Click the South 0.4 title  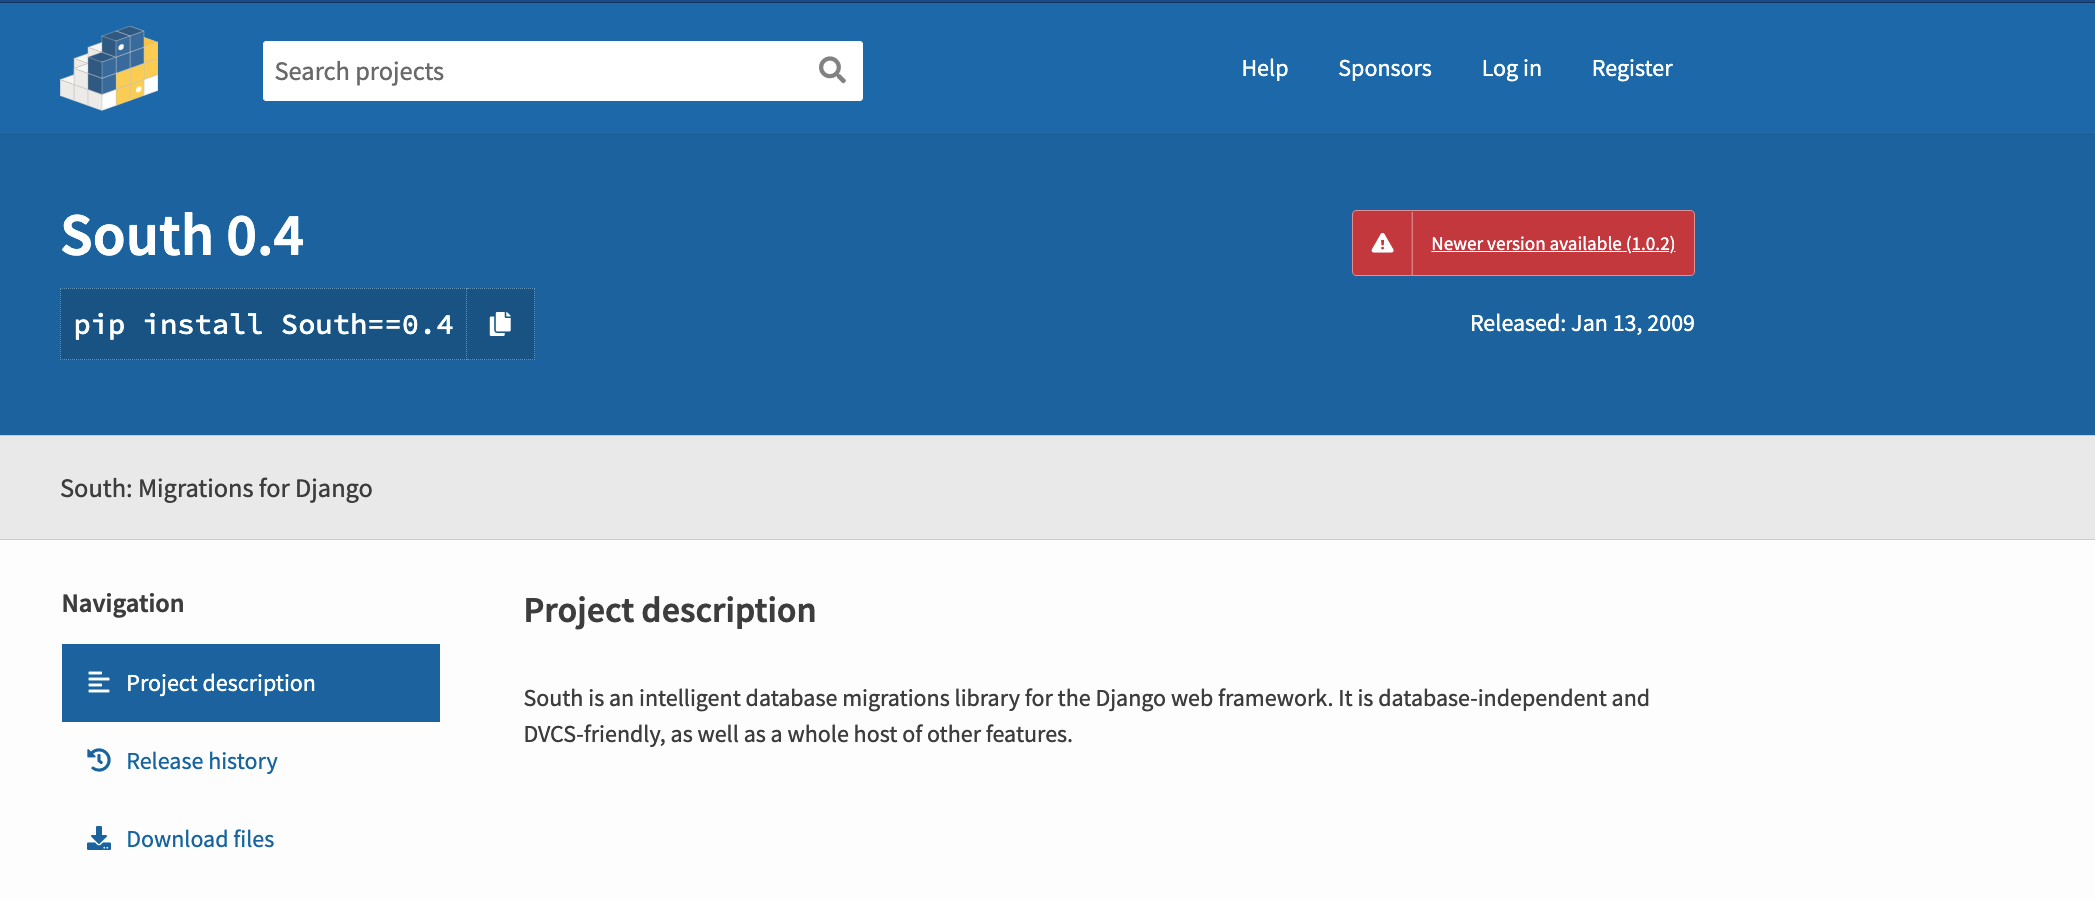(x=182, y=236)
